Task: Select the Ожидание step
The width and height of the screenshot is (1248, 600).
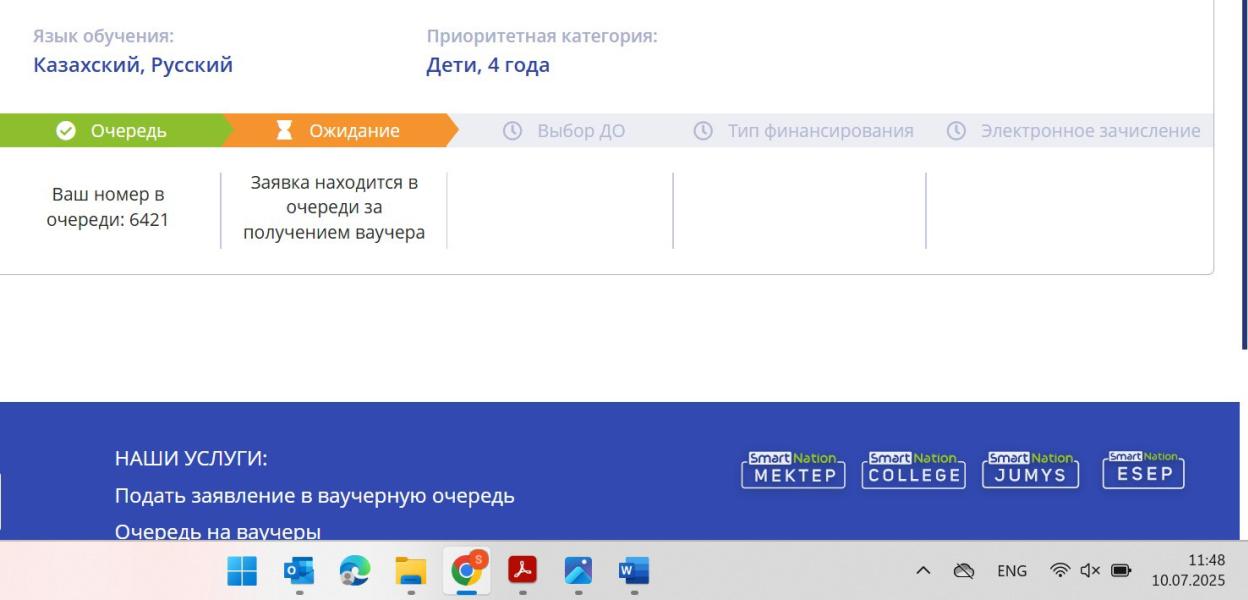Action: tap(340, 131)
